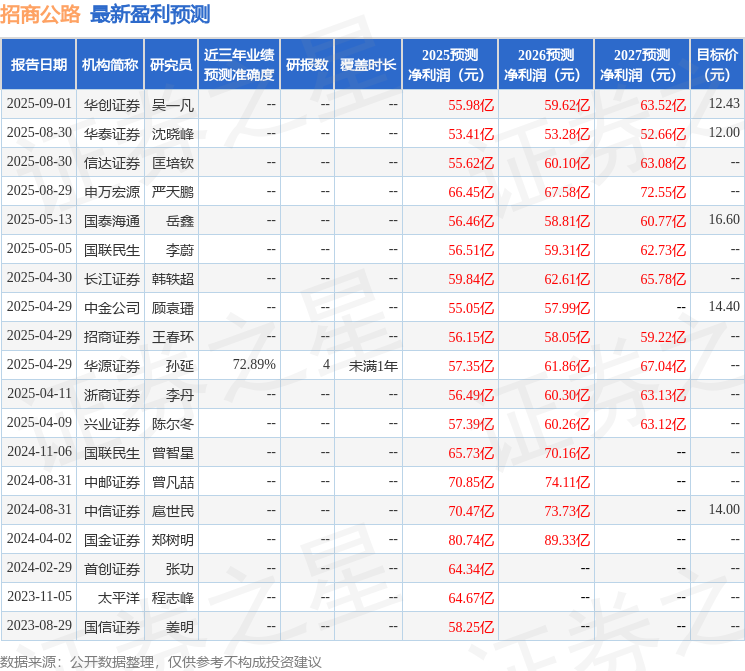Click the 信达证券 institution cell
The height and width of the screenshot is (671, 745).
tap(112, 163)
